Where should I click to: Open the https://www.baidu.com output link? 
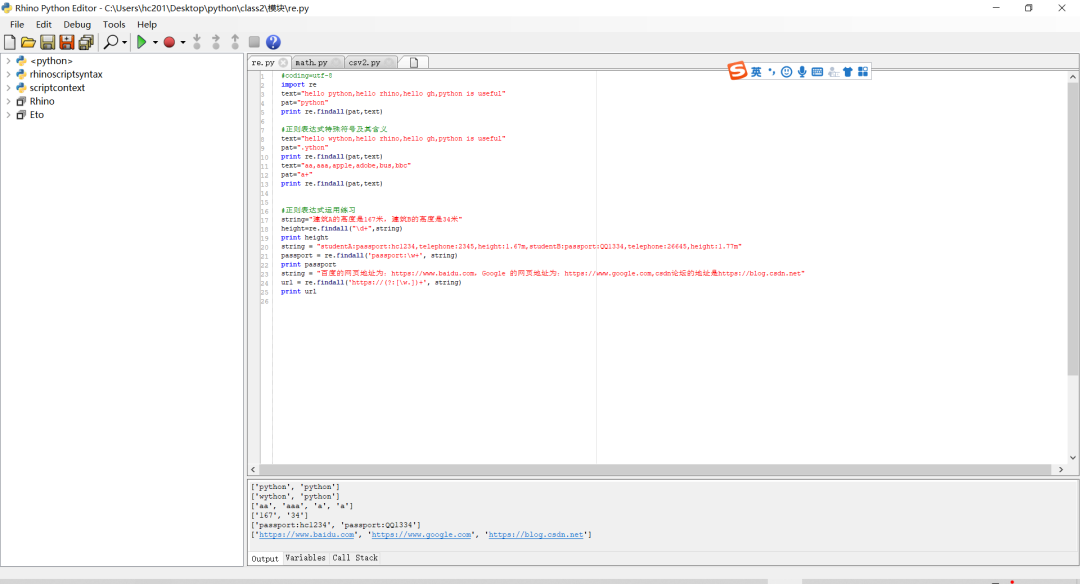[307, 534]
